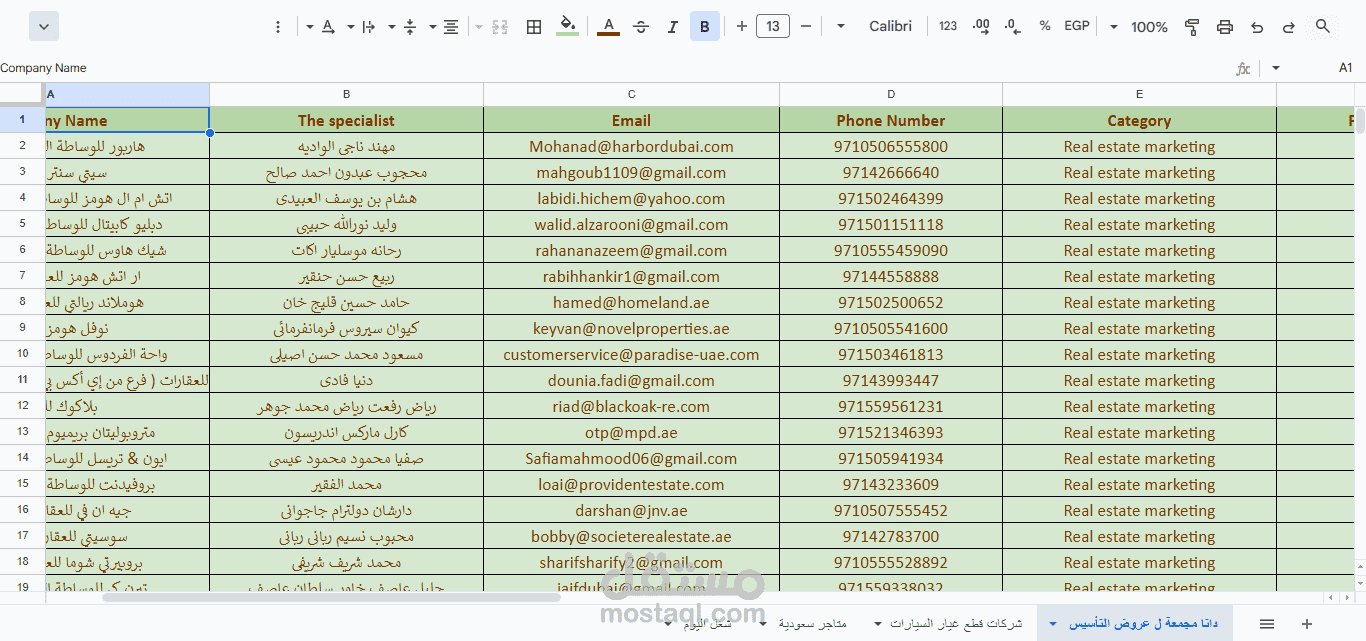Click phone number cell 971502464399

click(x=891, y=198)
